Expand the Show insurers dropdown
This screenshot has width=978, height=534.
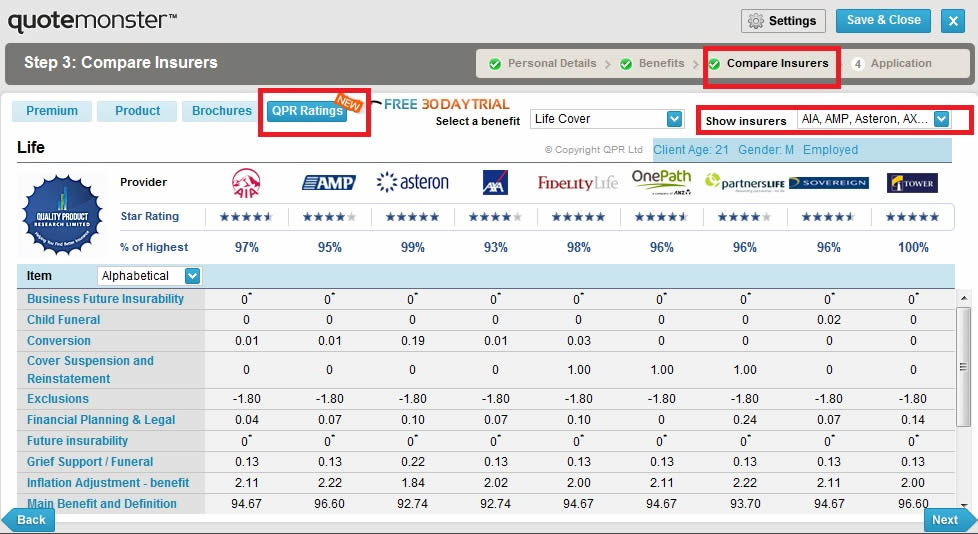[941, 119]
